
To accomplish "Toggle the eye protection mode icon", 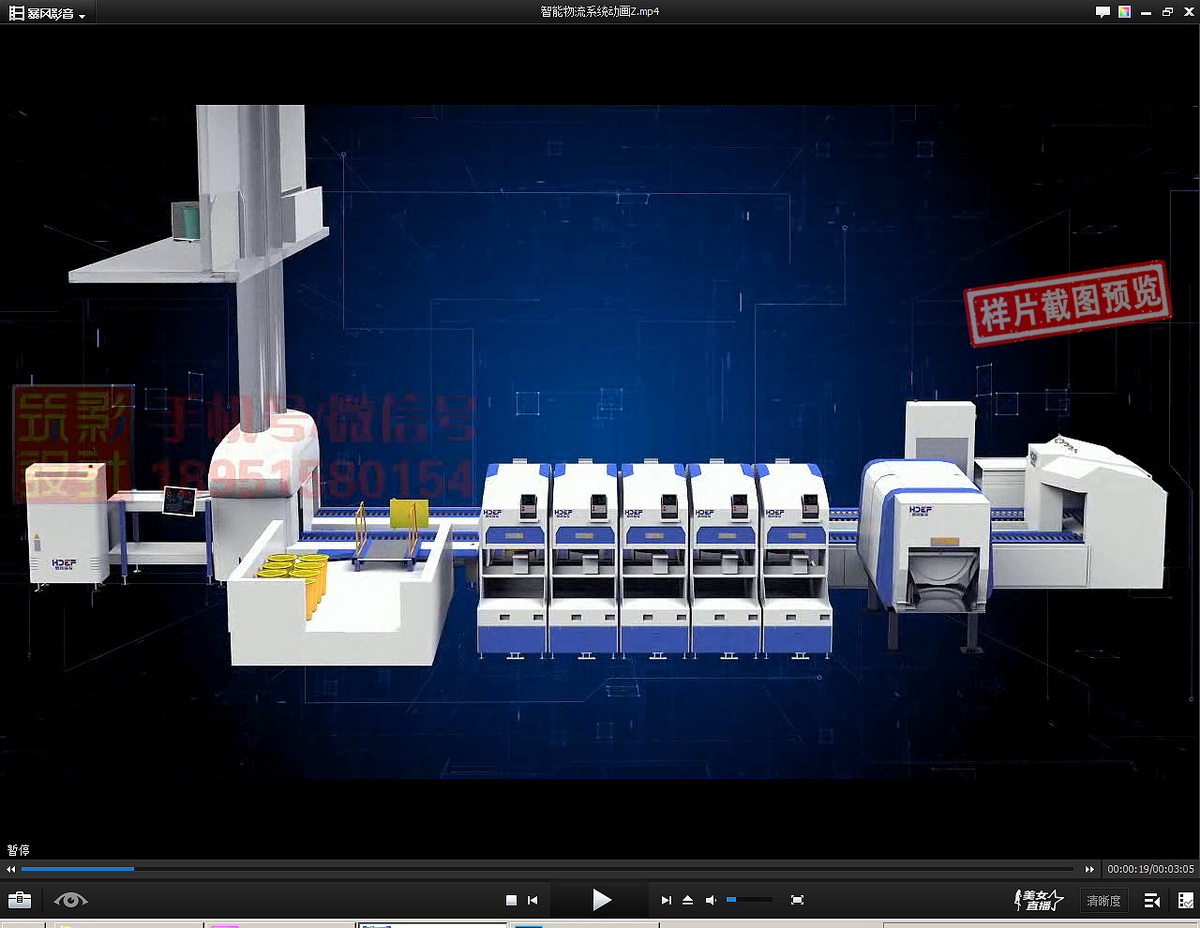I will (71, 900).
